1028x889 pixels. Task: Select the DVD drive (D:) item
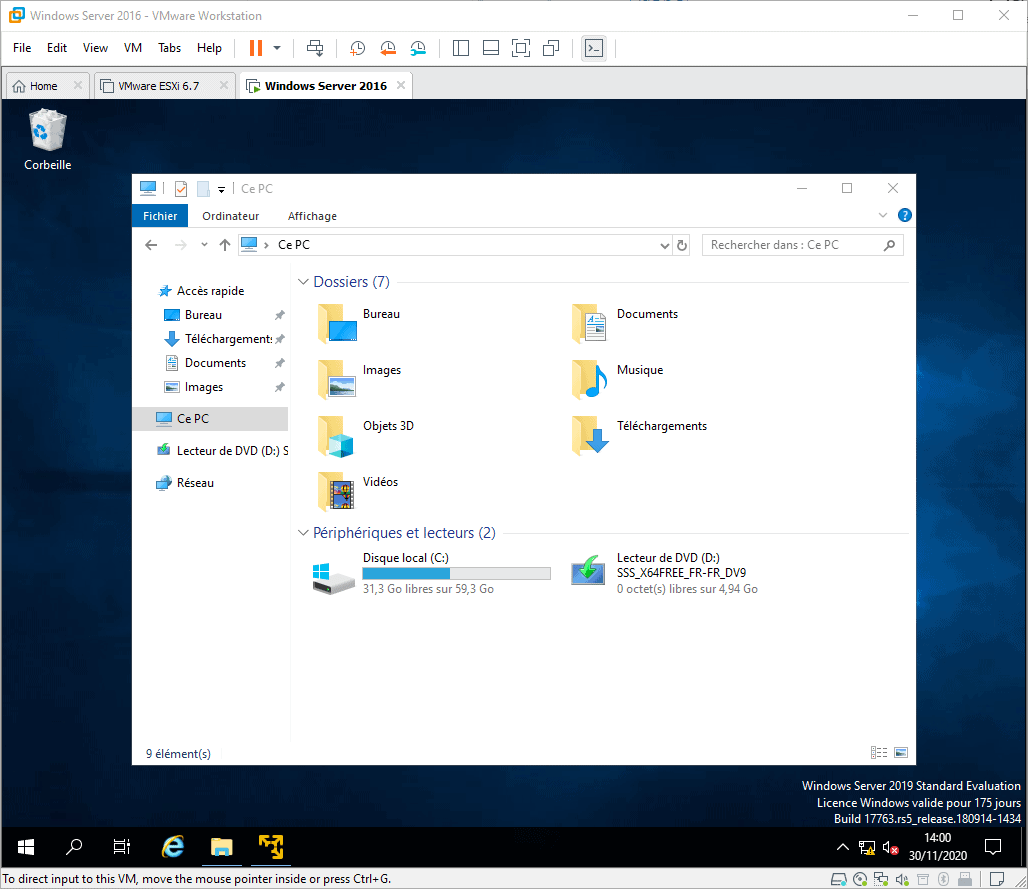[665, 573]
